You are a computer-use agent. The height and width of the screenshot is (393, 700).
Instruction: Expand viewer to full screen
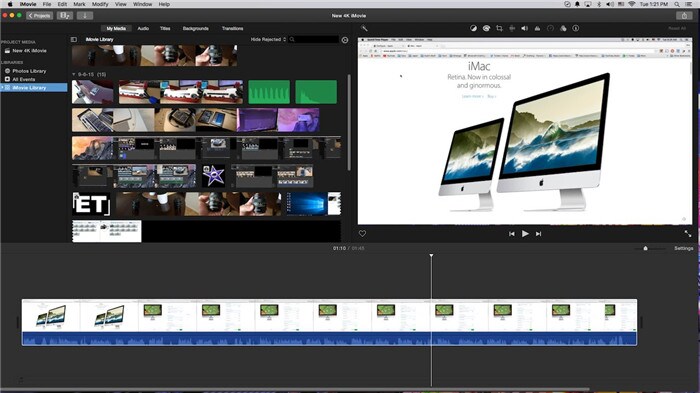pos(688,234)
